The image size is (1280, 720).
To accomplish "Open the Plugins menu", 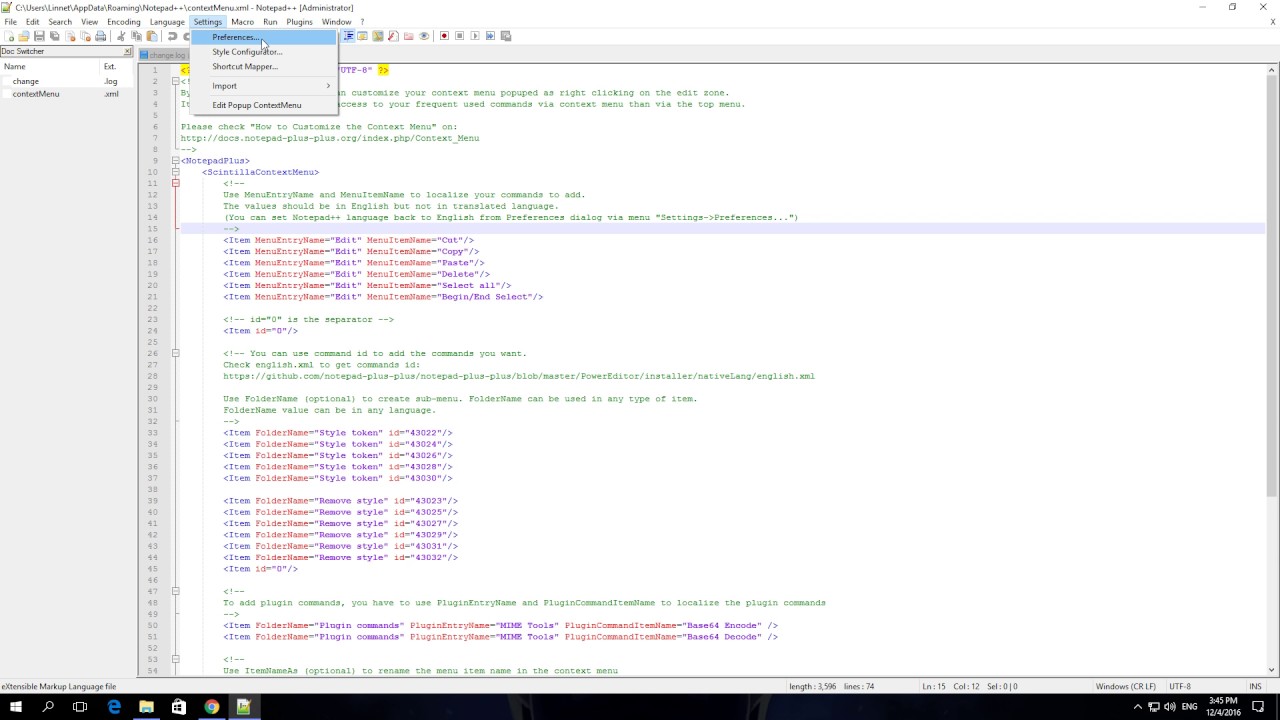I will click(x=299, y=22).
